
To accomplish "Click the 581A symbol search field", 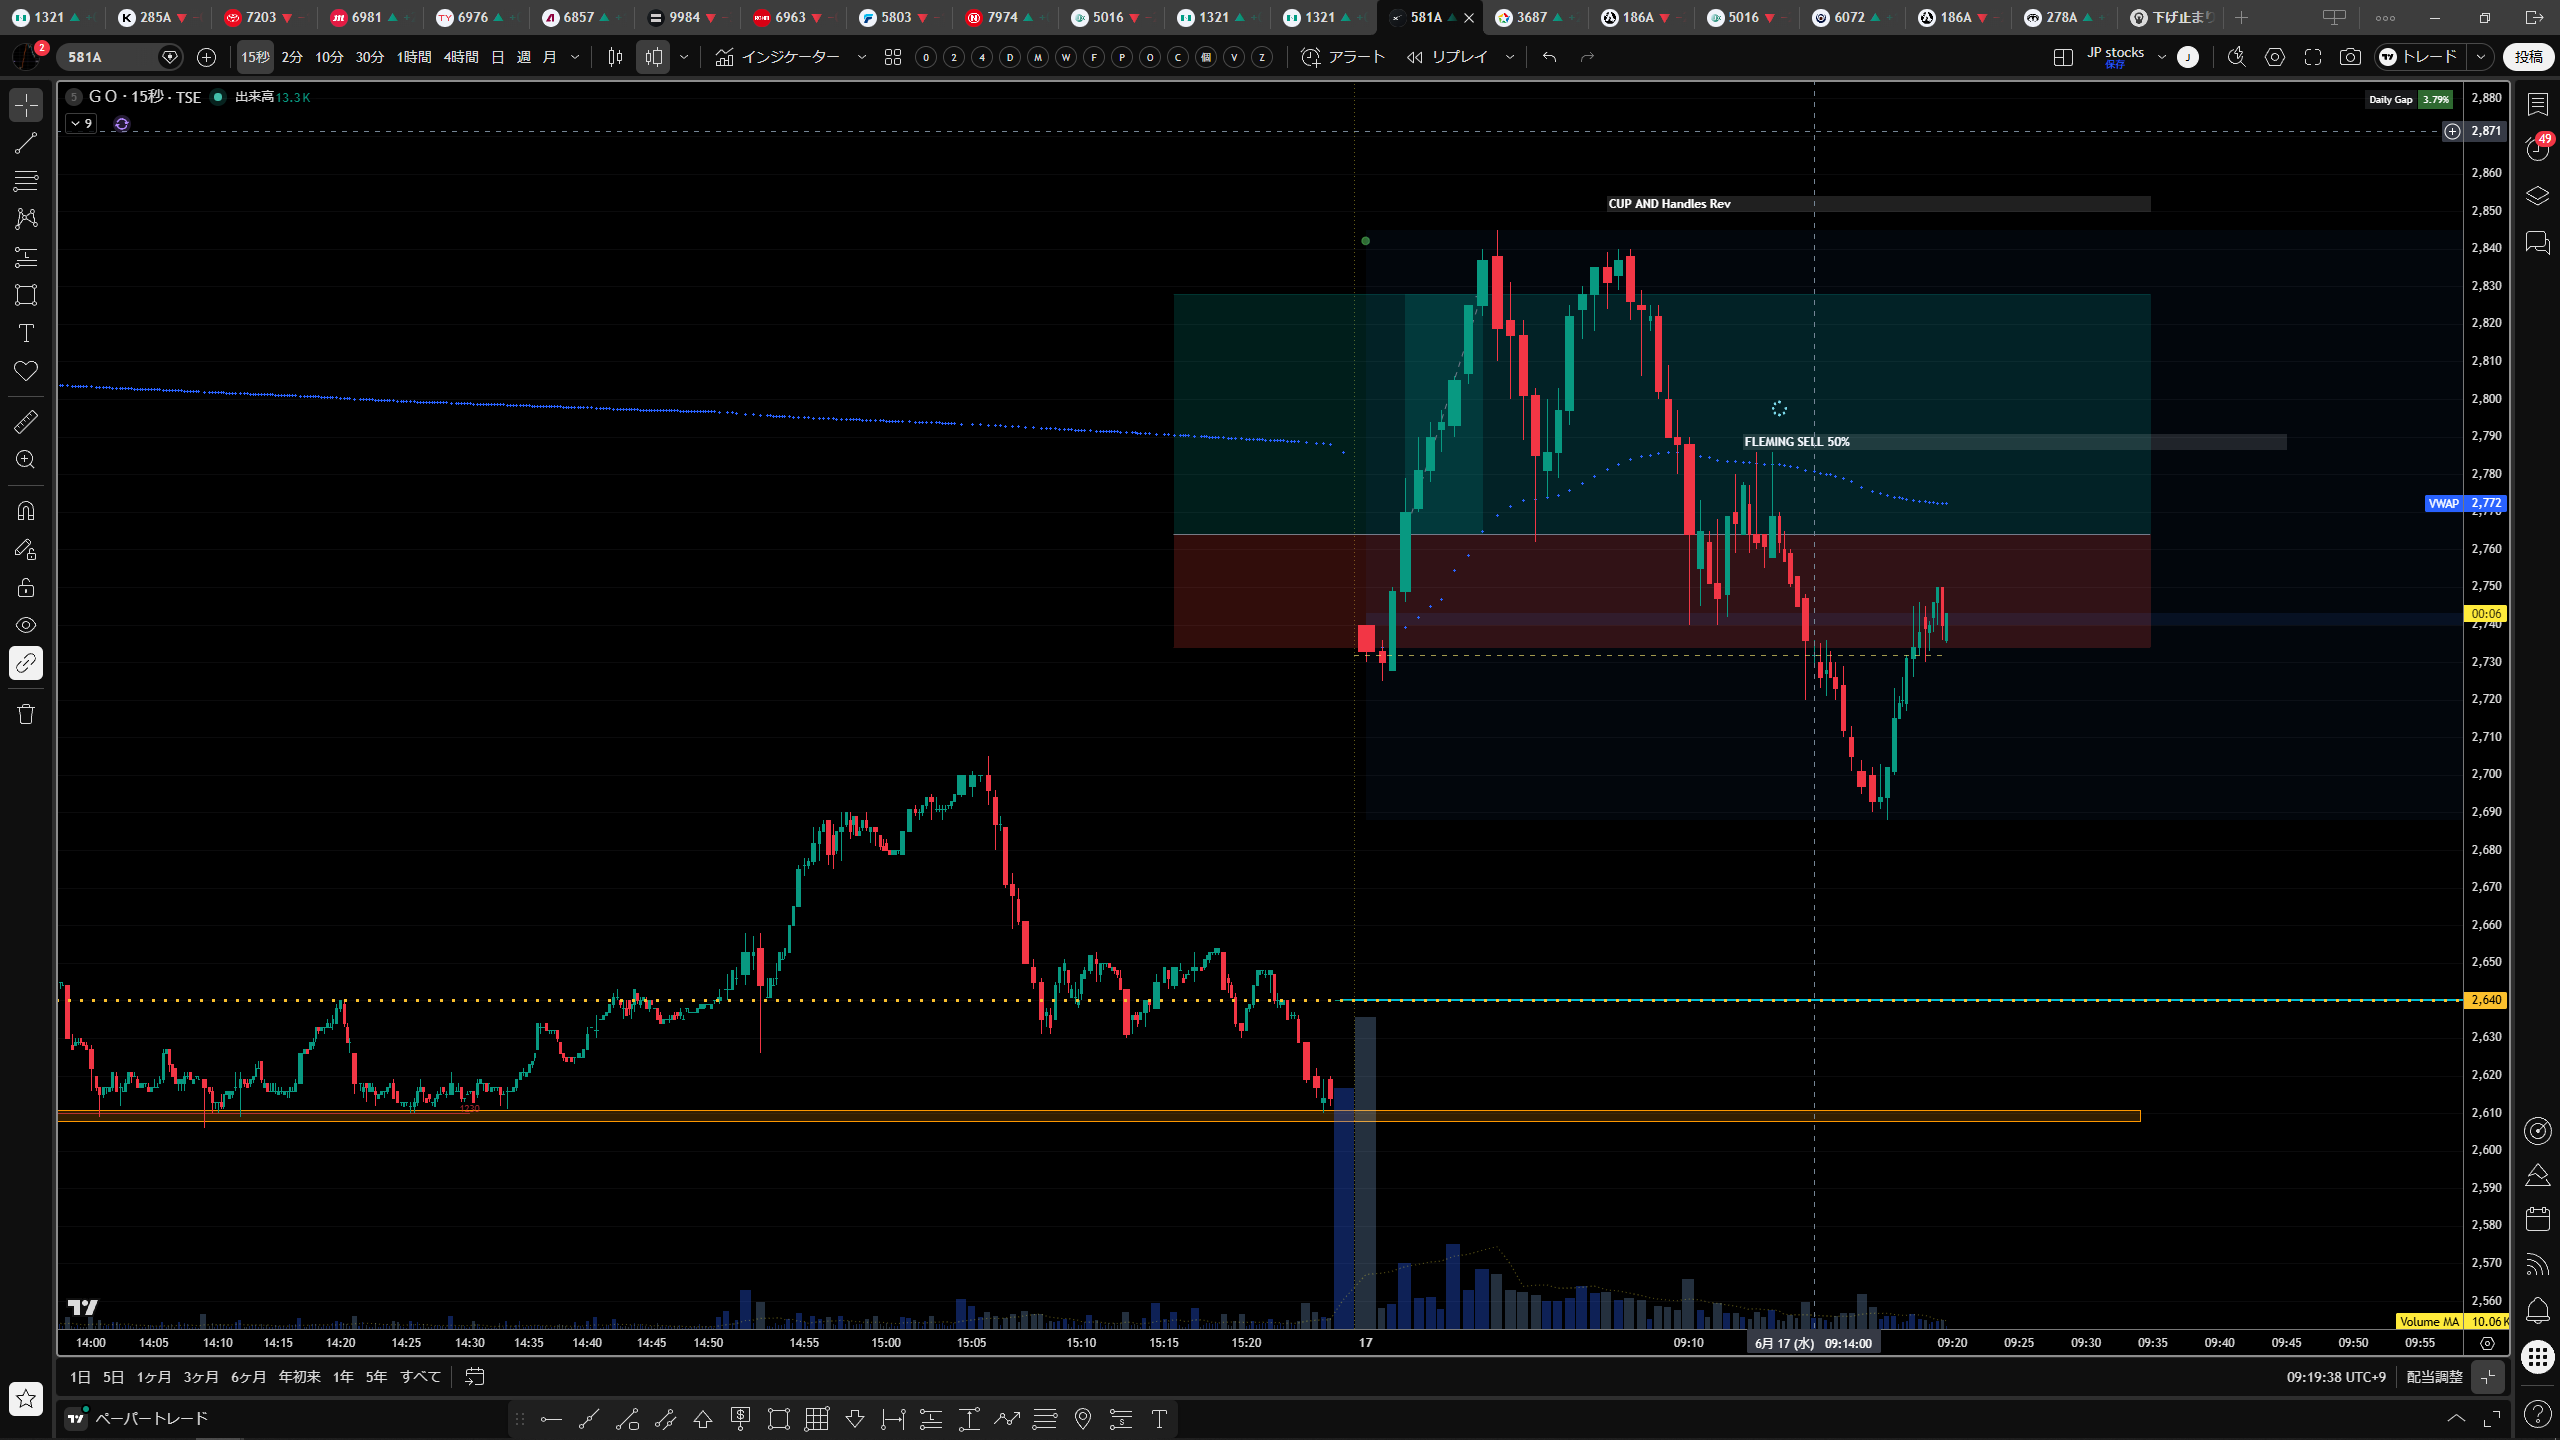I will [x=108, y=57].
